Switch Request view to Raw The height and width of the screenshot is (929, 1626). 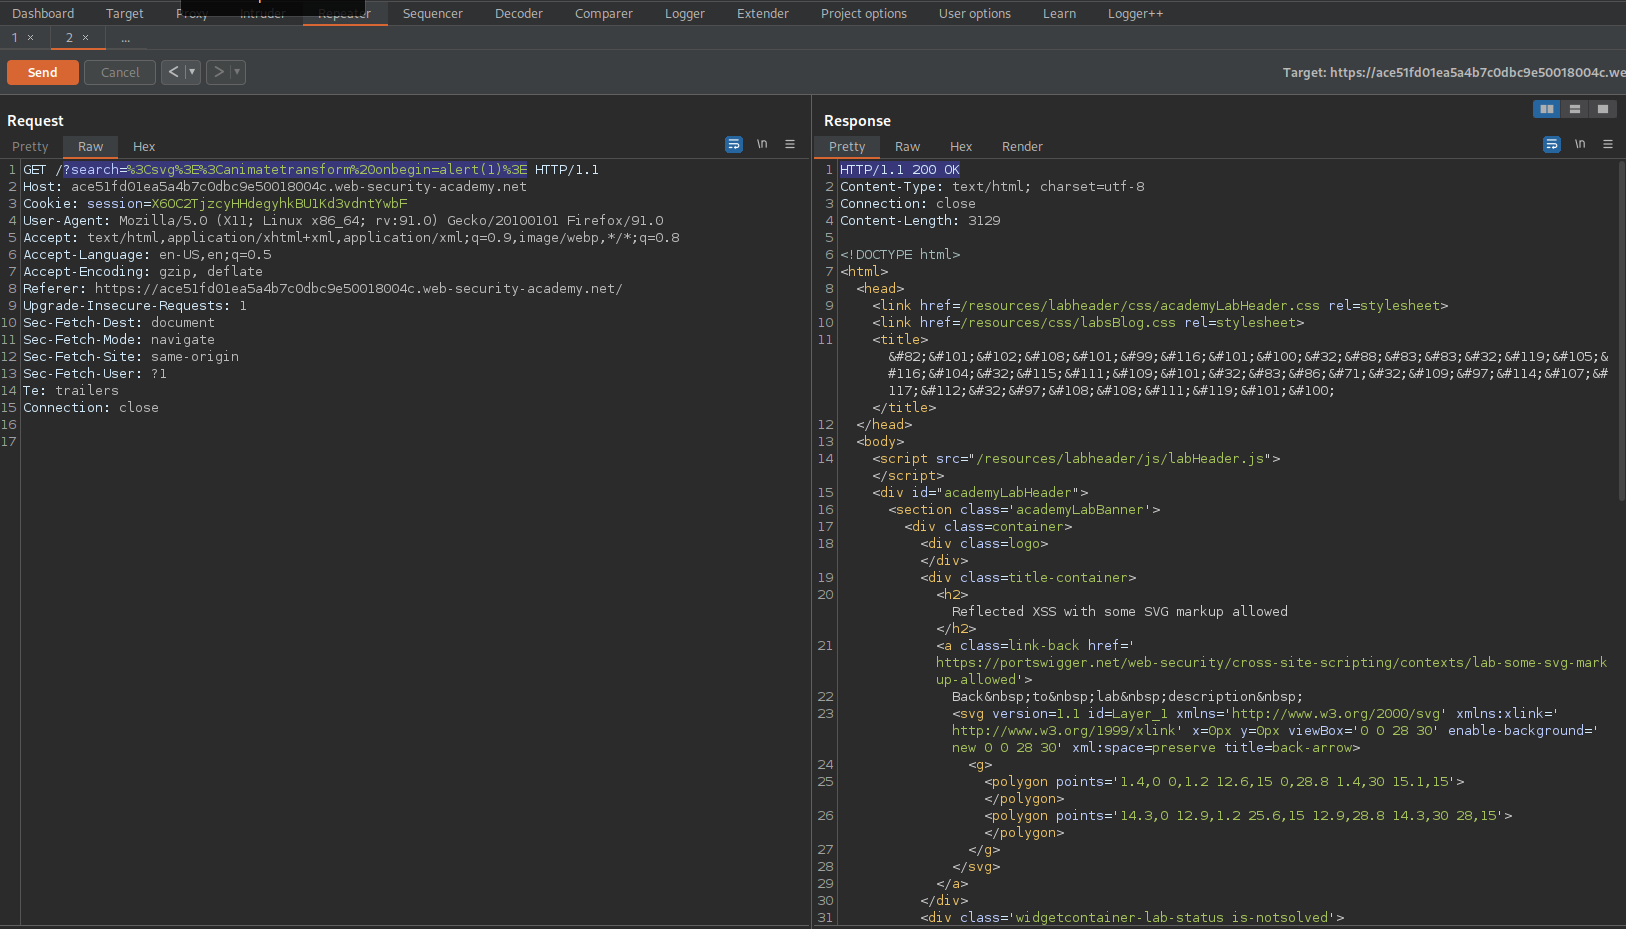90,146
